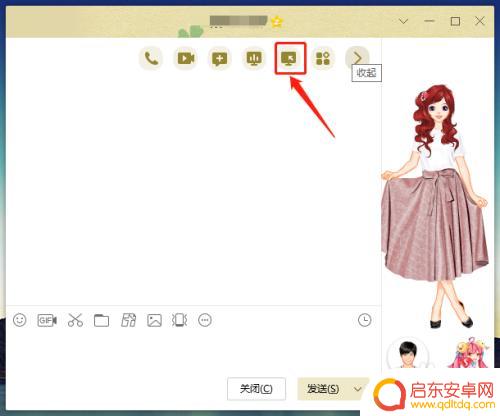Close the chat window with X

(480, 21)
